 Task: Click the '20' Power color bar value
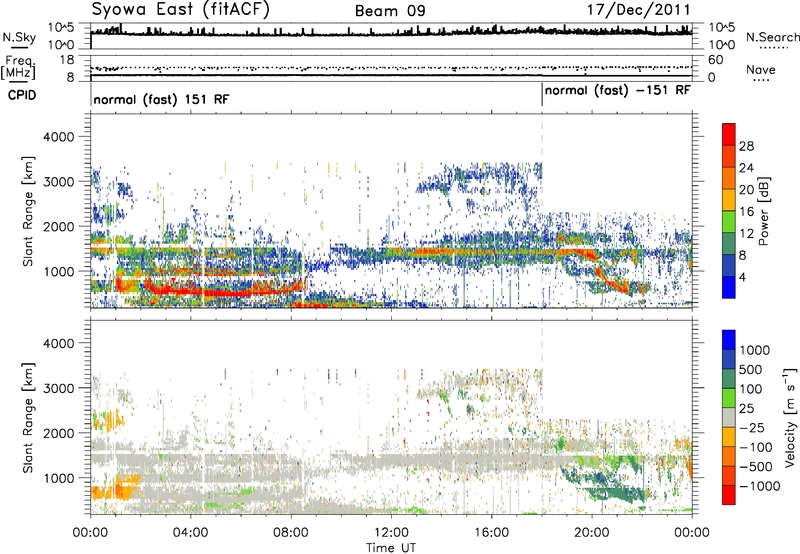coord(746,190)
